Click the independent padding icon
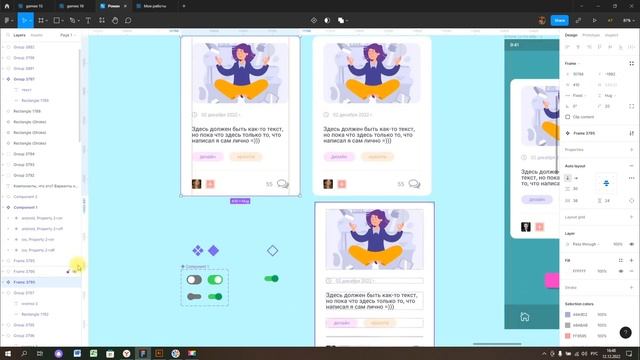Image resolution: width=640 pixels, height=360 pixels. tap(631, 200)
